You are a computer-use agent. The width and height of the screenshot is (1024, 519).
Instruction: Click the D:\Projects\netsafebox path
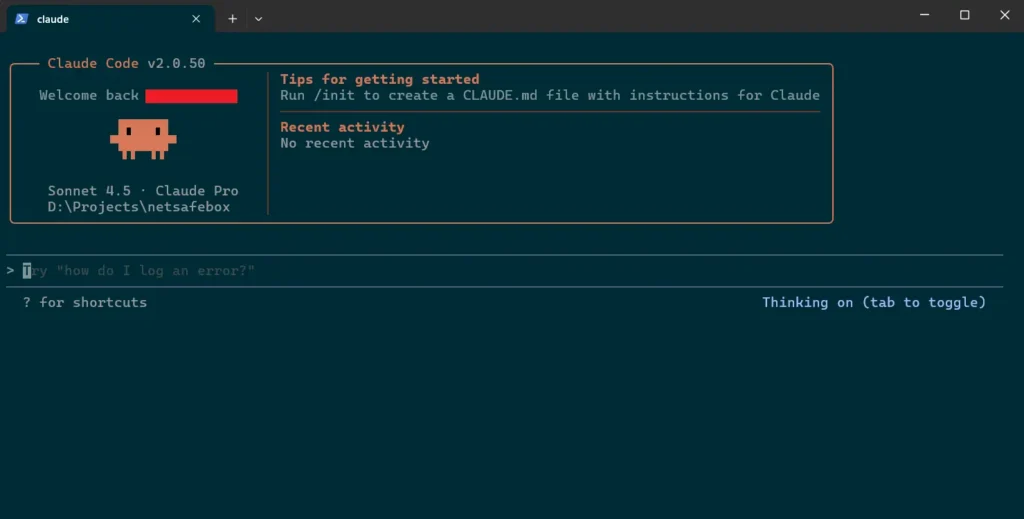click(139, 206)
